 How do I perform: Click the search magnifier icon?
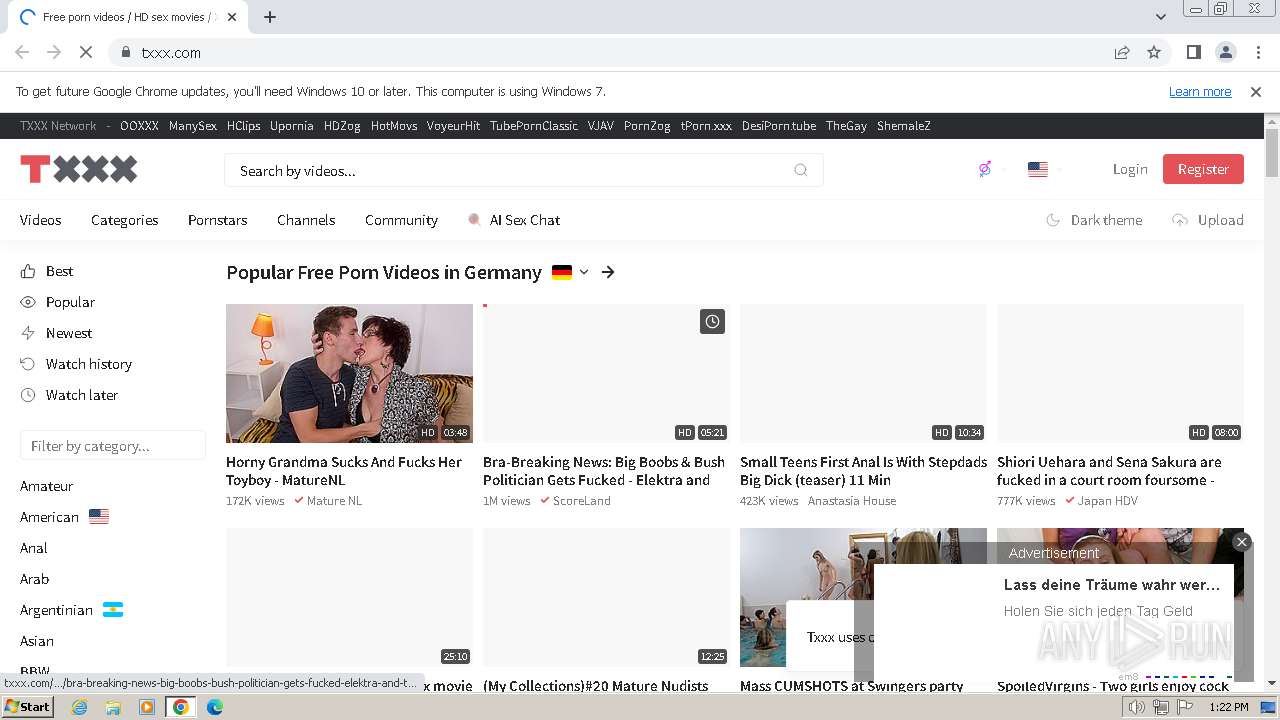click(x=800, y=170)
